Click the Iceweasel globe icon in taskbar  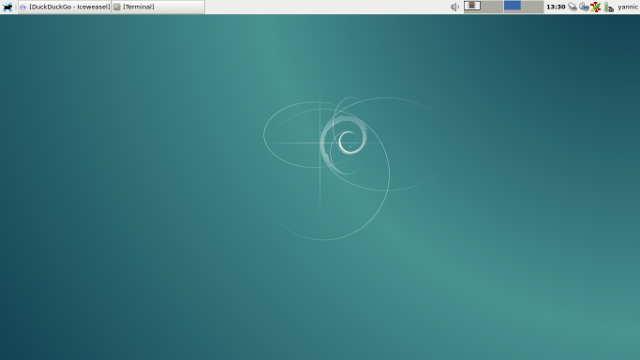click(x=23, y=7)
